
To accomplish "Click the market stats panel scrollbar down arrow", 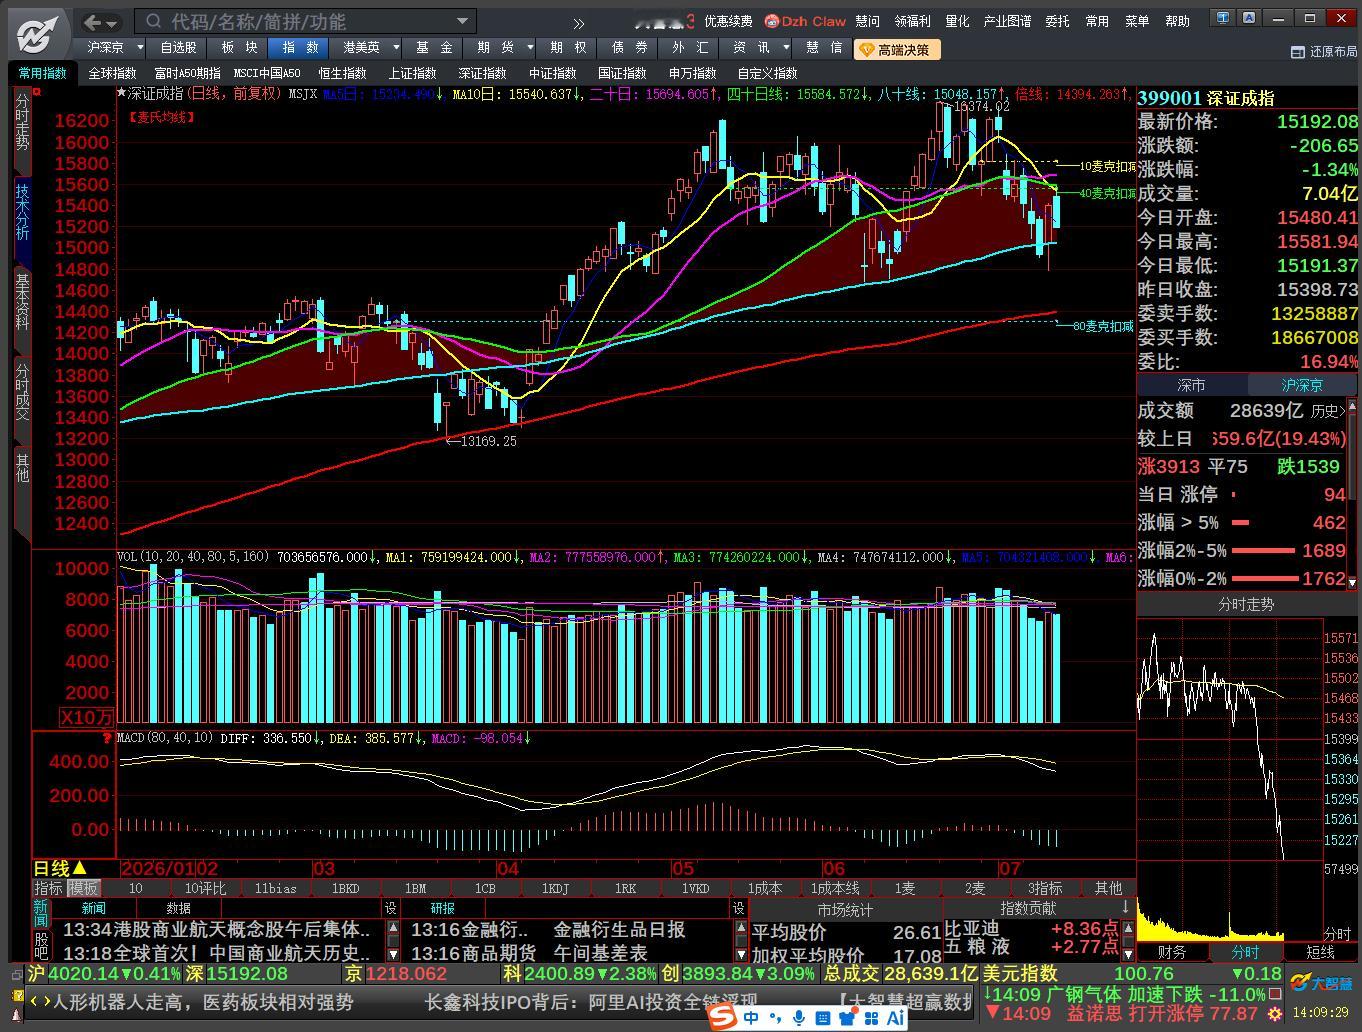I will point(741,955).
